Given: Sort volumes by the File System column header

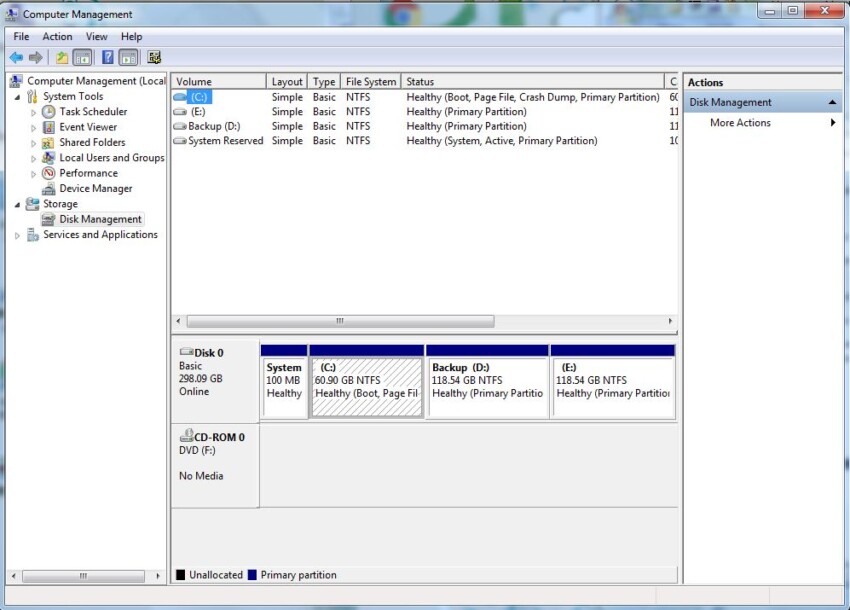Looking at the screenshot, I should pyautogui.click(x=370, y=81).
